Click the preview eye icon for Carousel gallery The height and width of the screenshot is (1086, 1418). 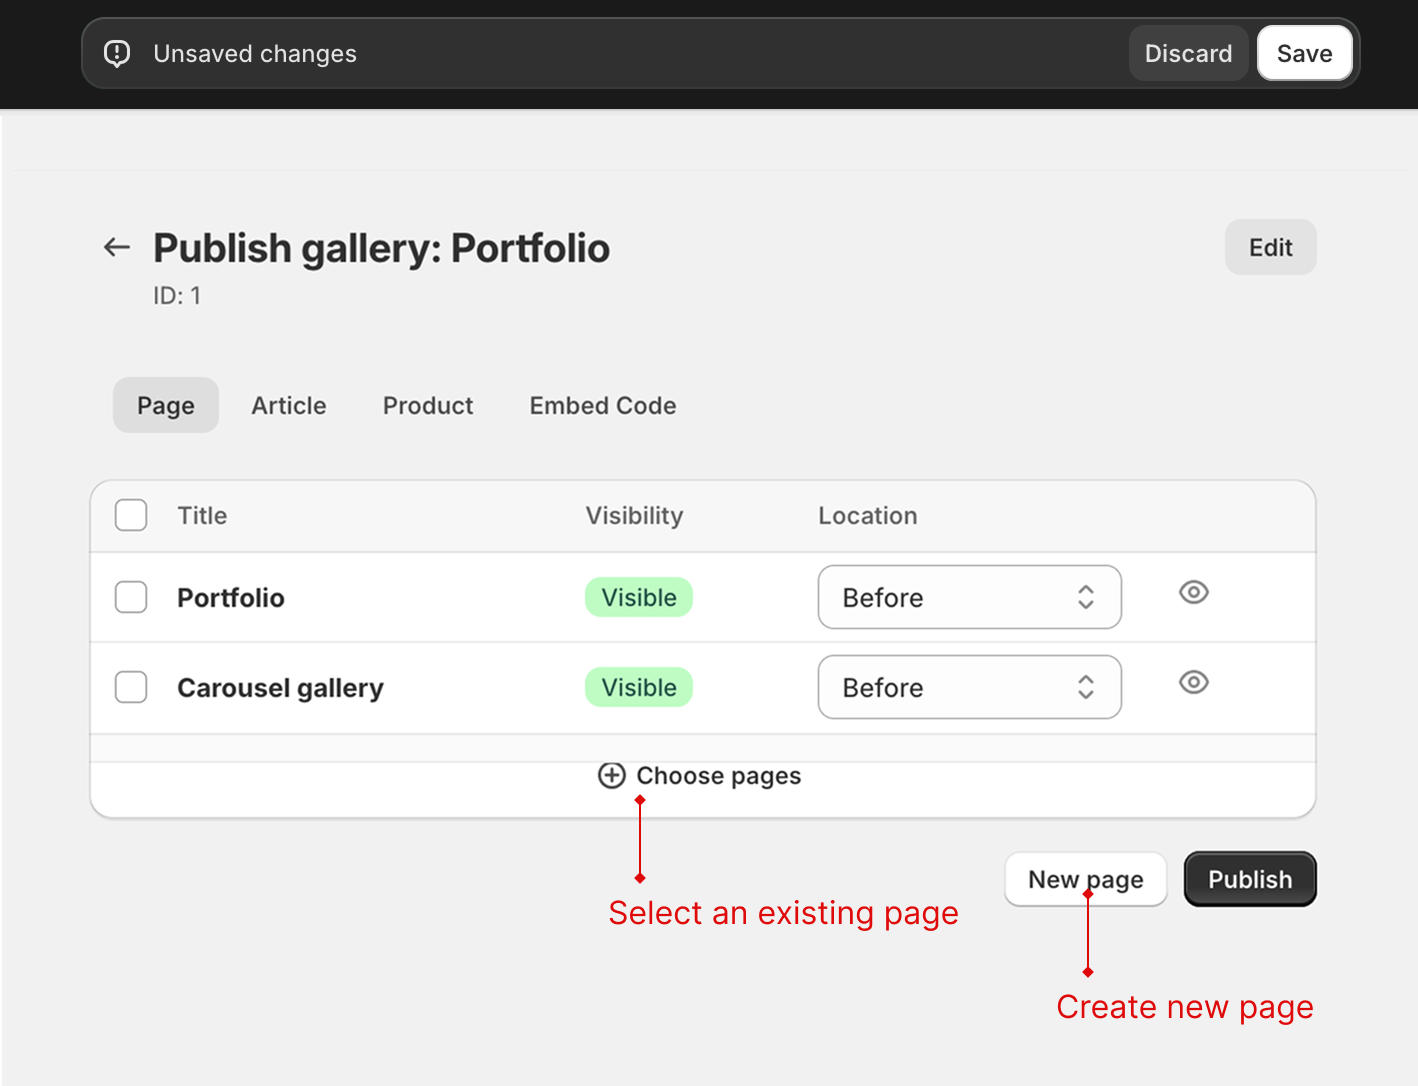coord(1193,682)
